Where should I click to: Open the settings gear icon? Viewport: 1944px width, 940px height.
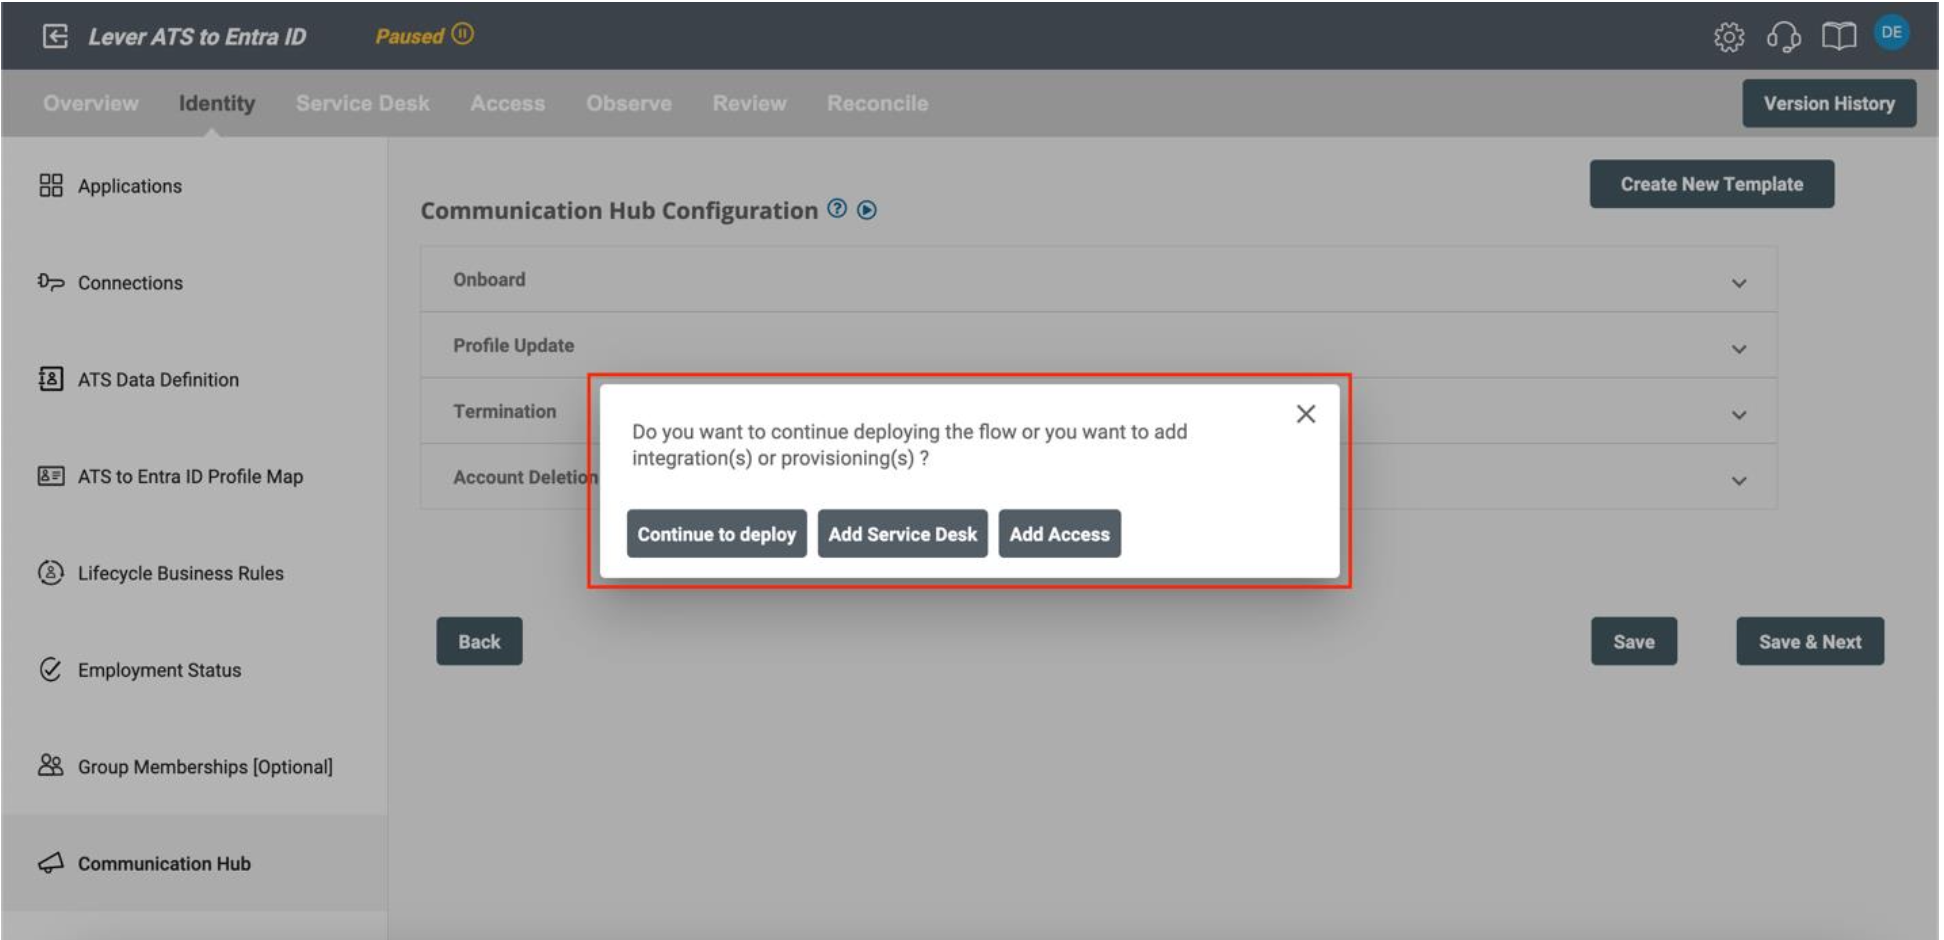[1728, 37]
